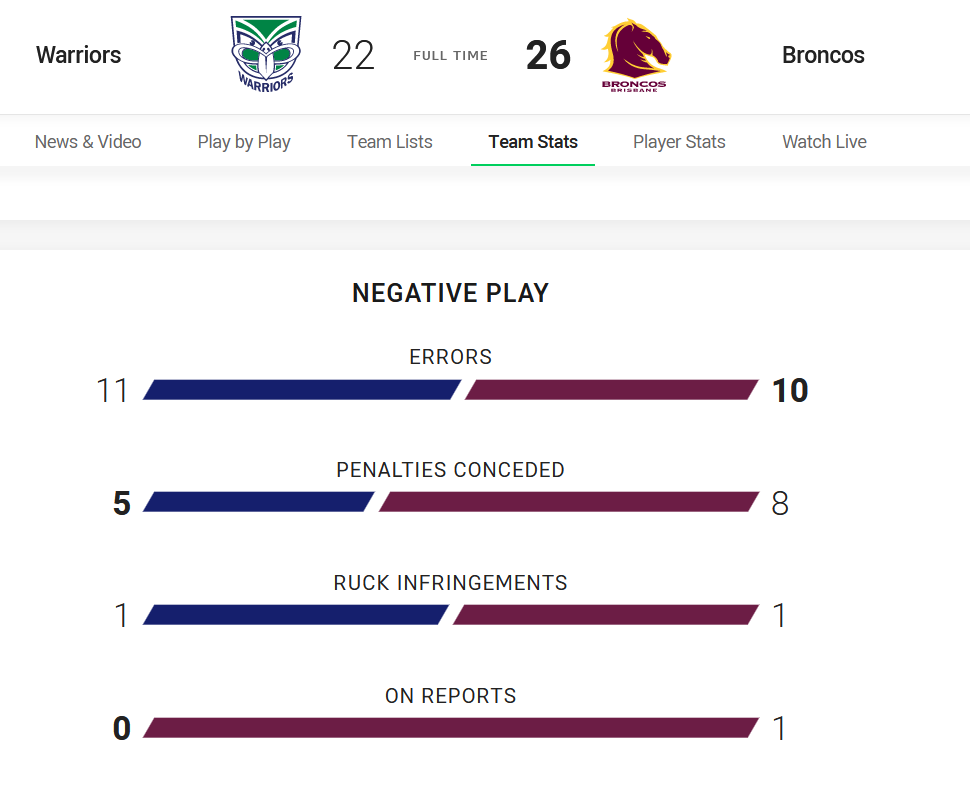Viewport: 970px width, 788px height.
Task: Click the Warriors Penalties Conceded bar
Action: pos(259,502)
